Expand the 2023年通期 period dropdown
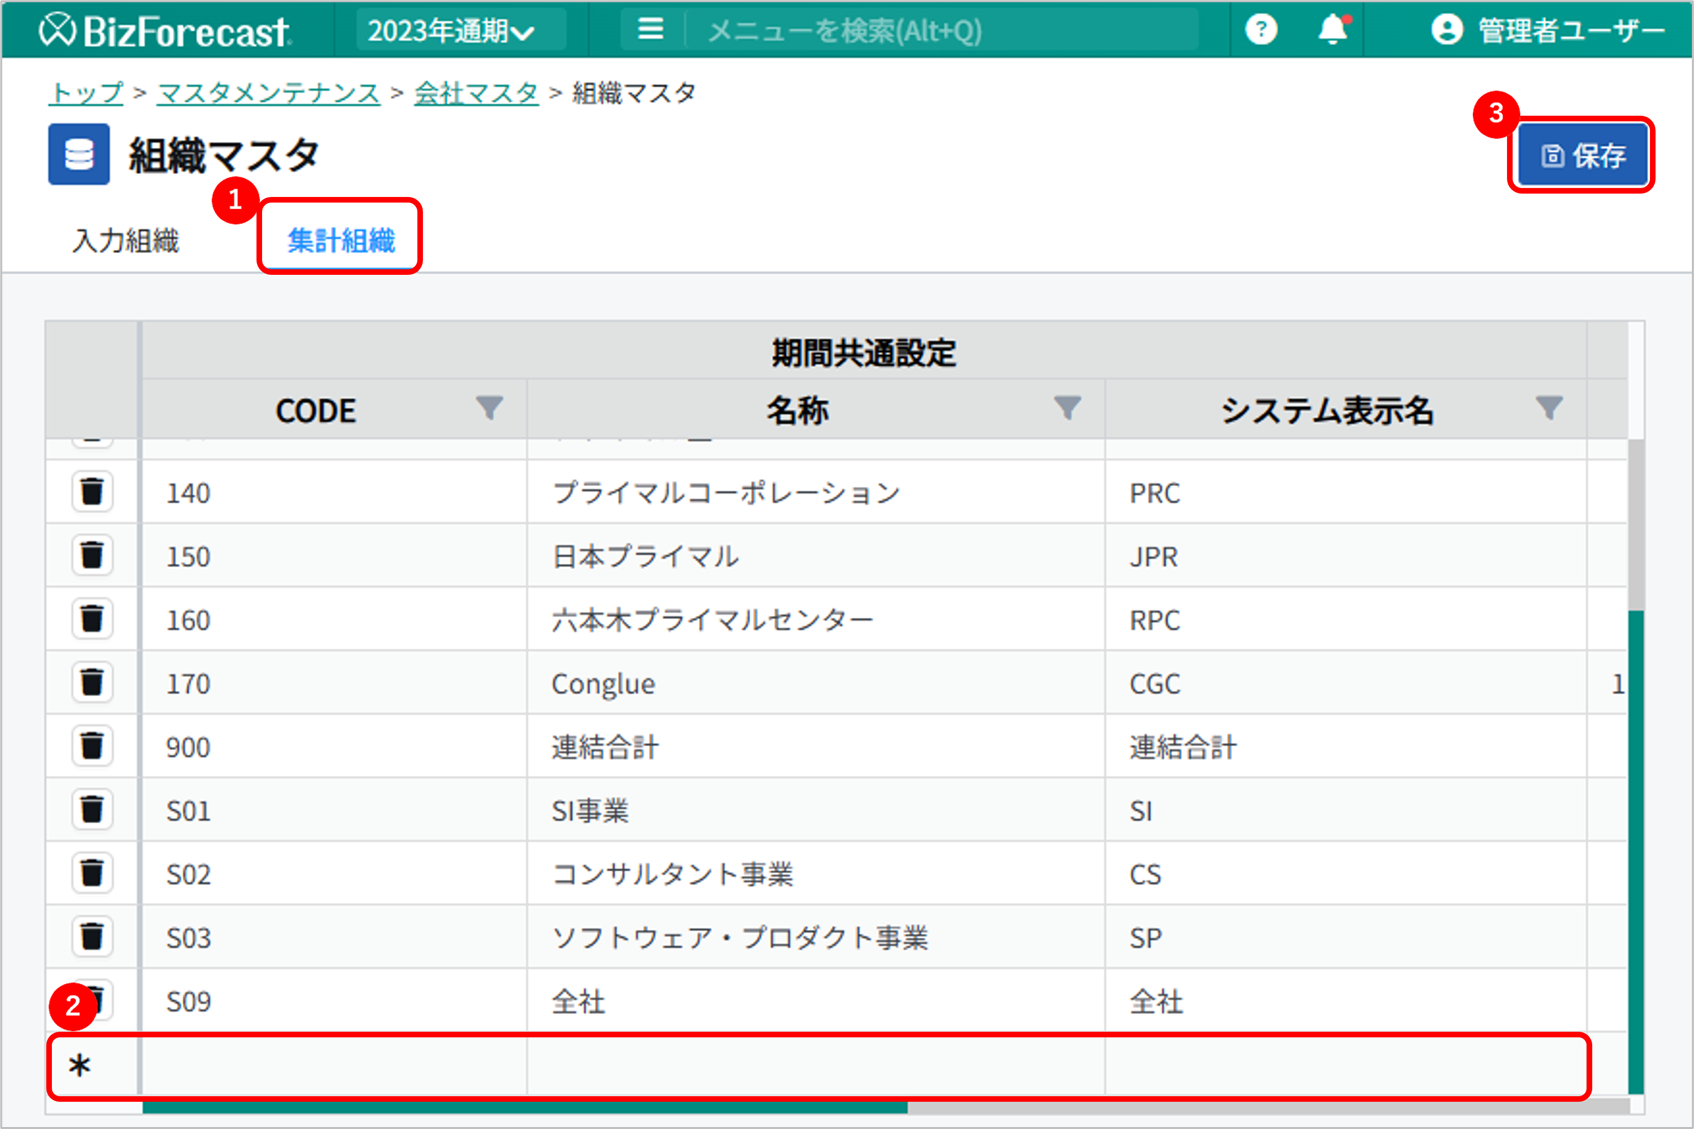 (x=451, y=31)
